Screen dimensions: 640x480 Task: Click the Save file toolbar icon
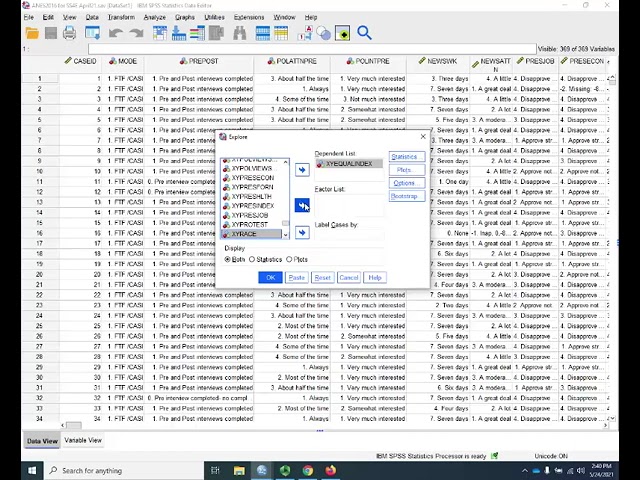coord(51,33)
